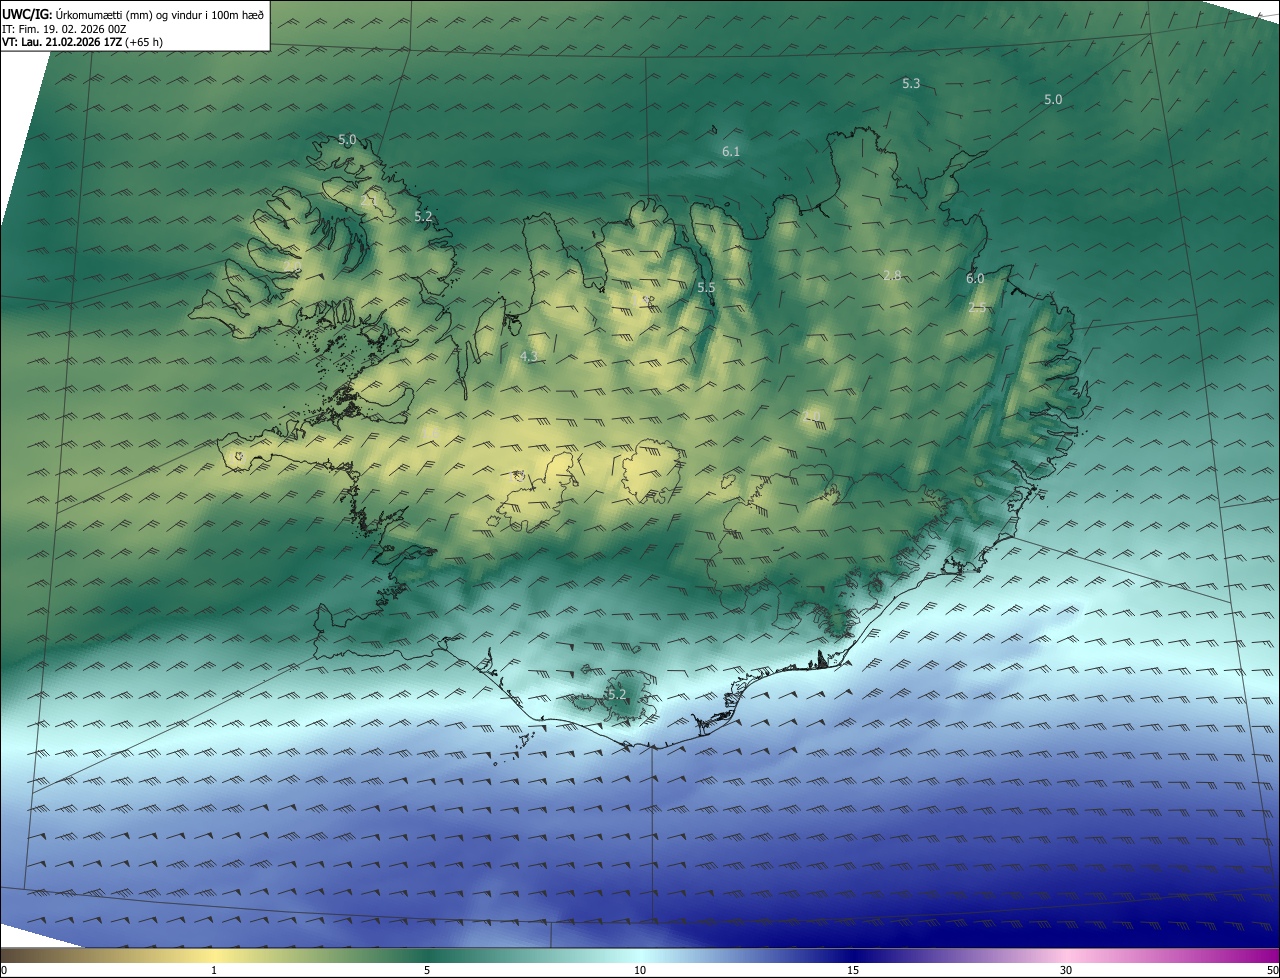Screen dimensions: 1280x978
Task: Click the '5.2' label on the southern glacier outline
Action: coord(616,694)
